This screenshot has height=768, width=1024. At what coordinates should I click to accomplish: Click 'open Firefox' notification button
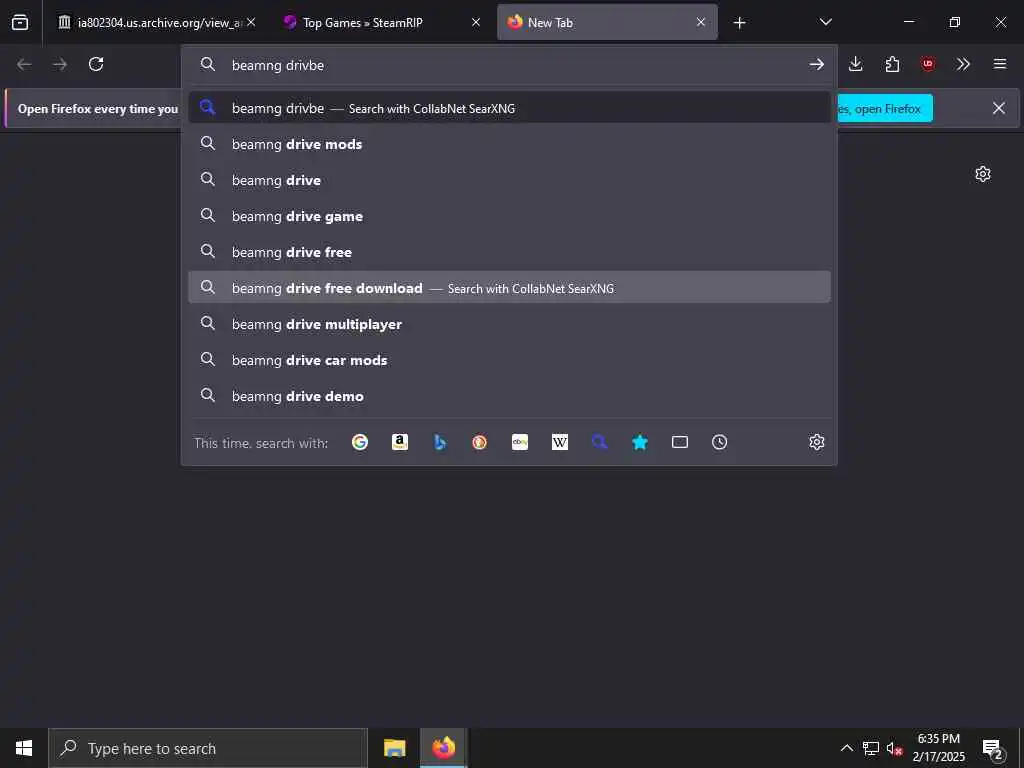(884, 108)
